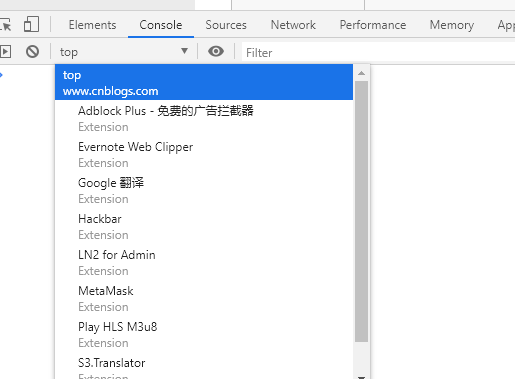The height and width of the screenshot is (379, 515).
Task: Switch to the Performance tab
Action: tap(373, 25)
